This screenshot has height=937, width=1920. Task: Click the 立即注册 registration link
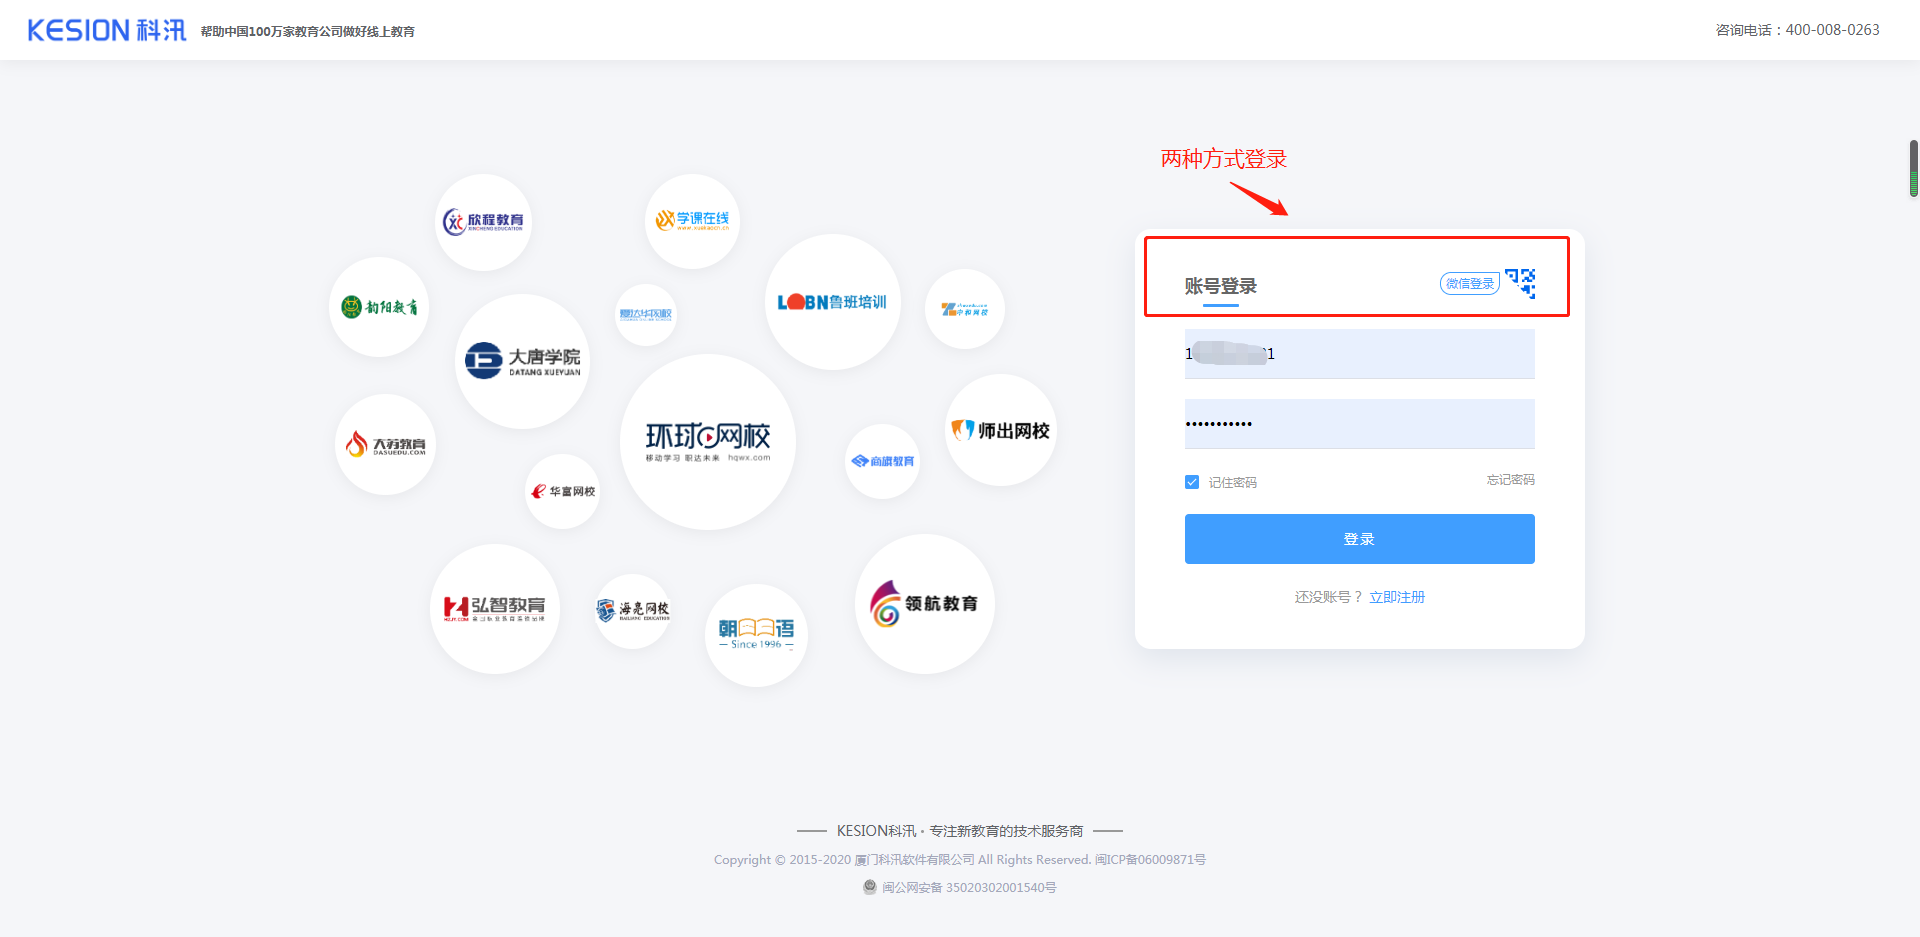[x=1397, y=597]
